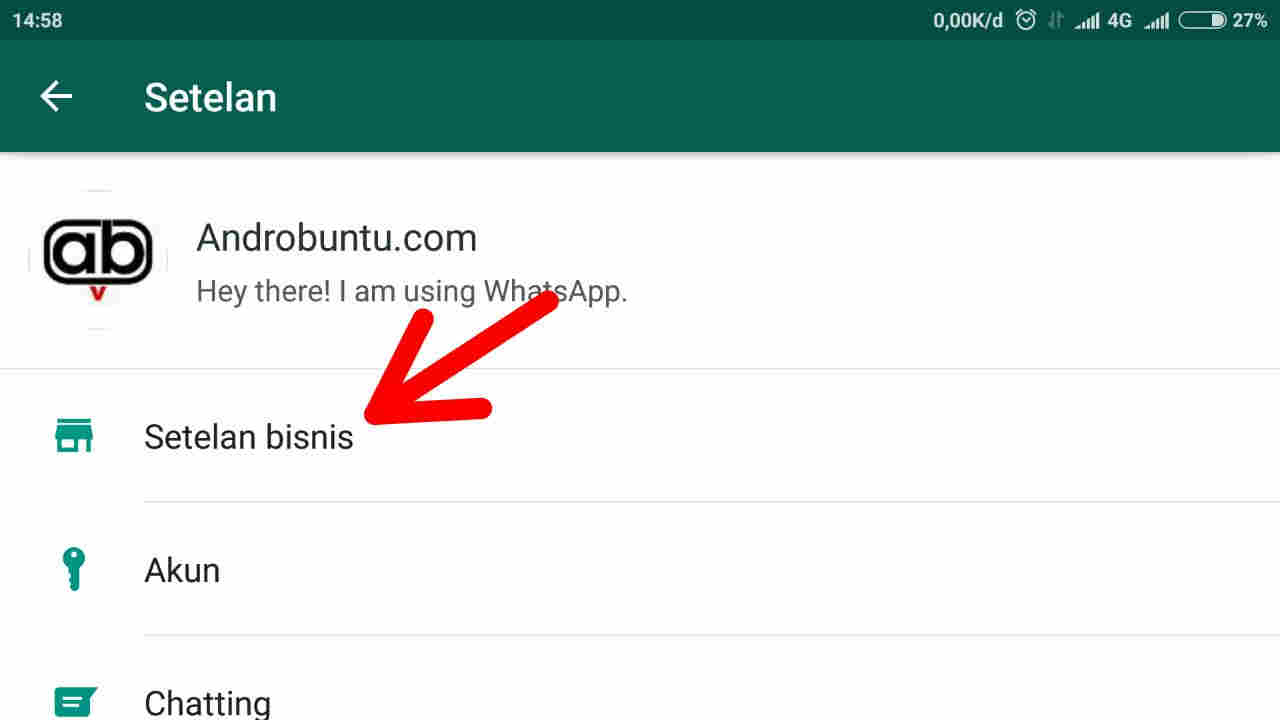Tap the 'Hey there! I am using WhatsApp.' status
This screenshot has width=1280, height=720.
click(x=412, y=291)
